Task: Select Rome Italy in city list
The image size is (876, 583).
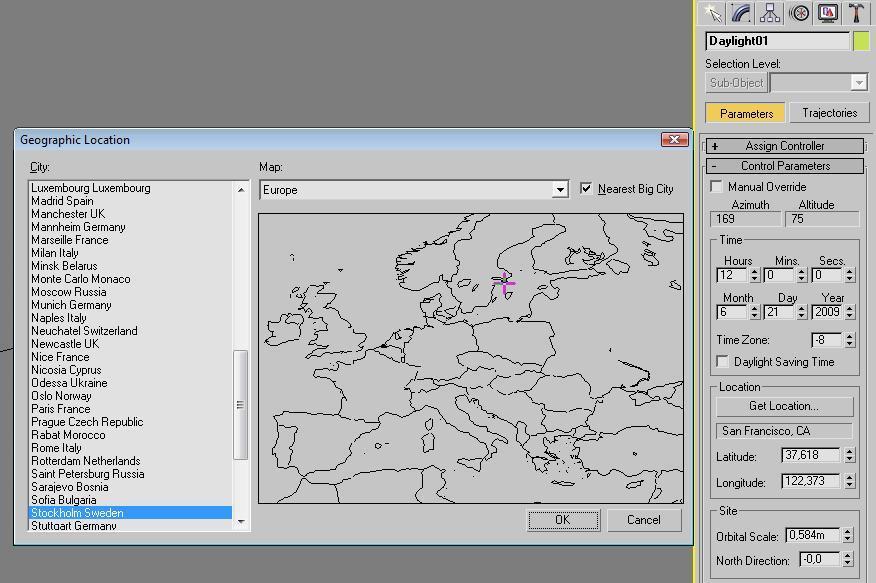Action: [130, 448]
